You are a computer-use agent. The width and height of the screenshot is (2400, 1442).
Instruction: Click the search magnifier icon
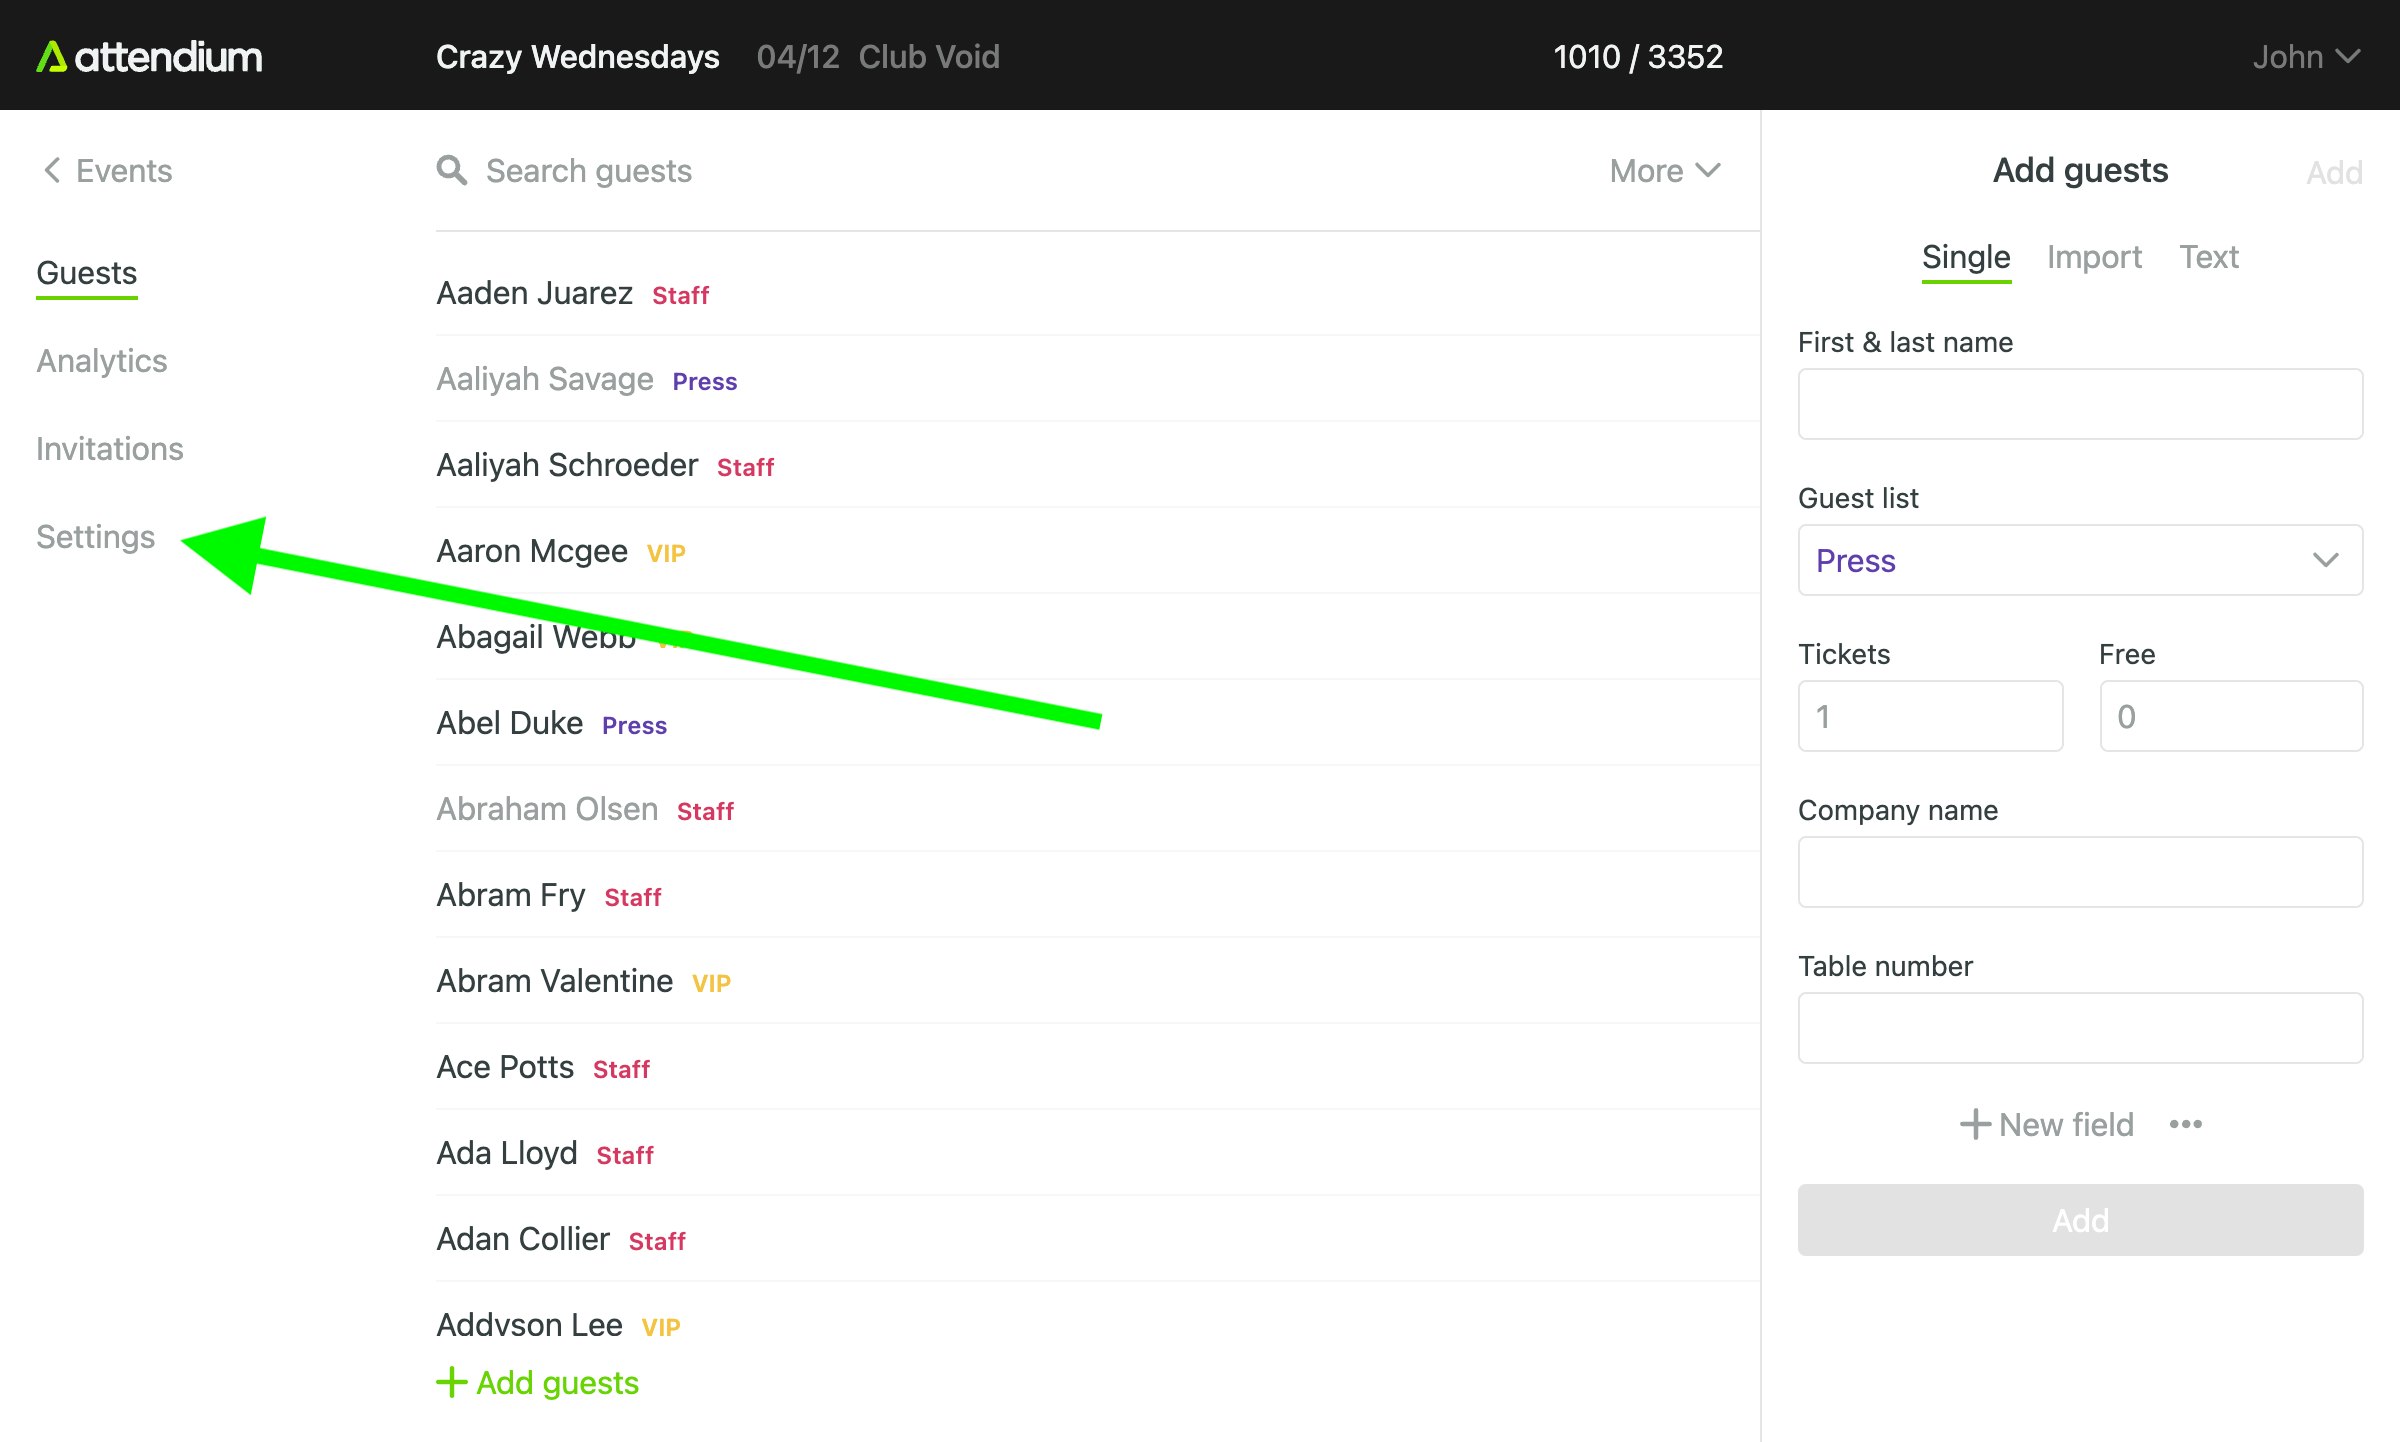point(452,170)
